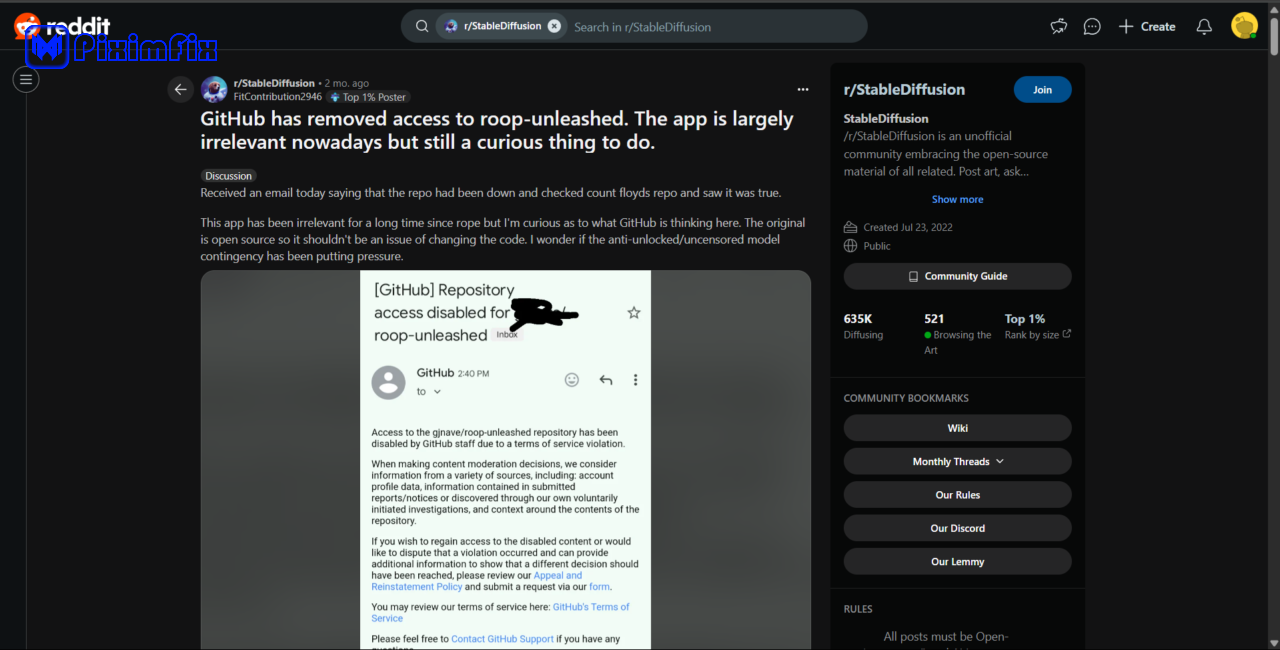Open notifications bell

pos(1204,27)
